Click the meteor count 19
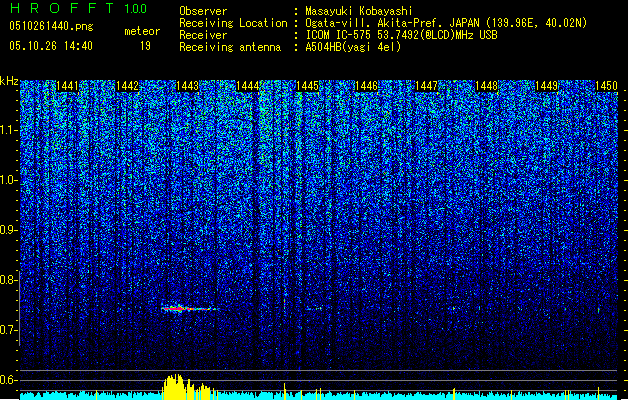The image size is (629, 400). click(x=145, y=46)
